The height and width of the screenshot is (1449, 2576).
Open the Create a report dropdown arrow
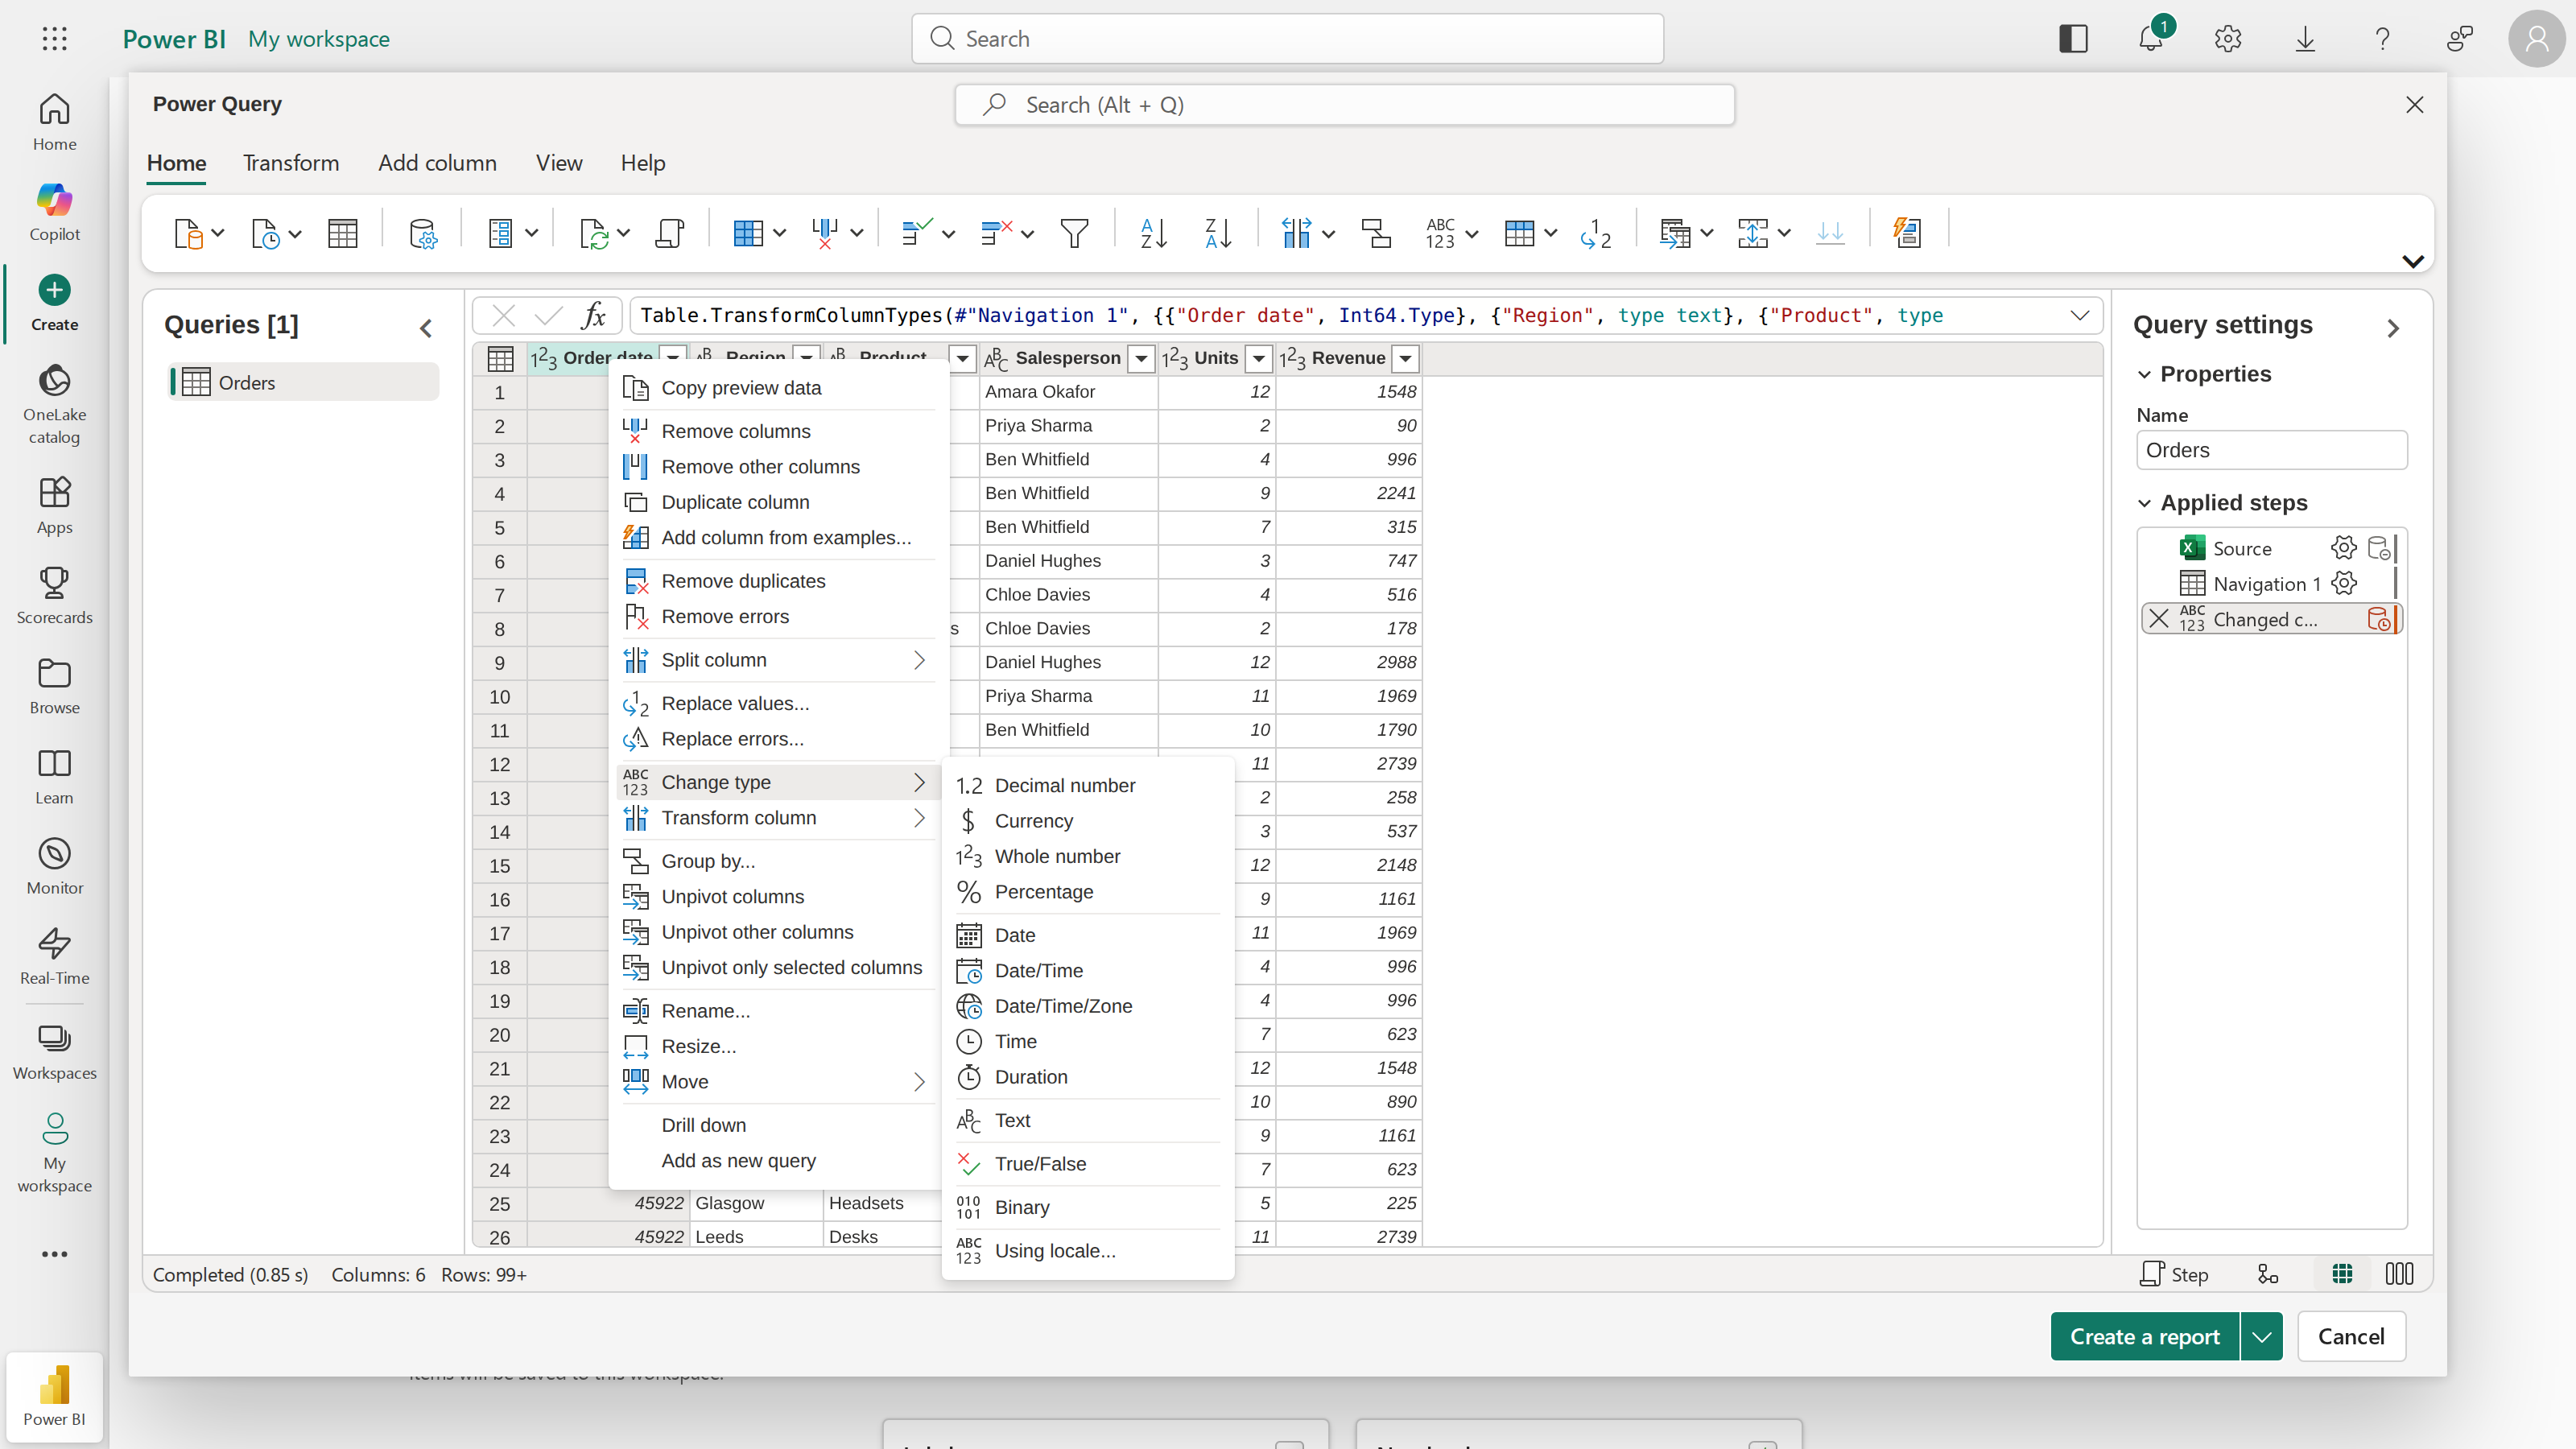pyautogui.click(x=2261, y=1336)
